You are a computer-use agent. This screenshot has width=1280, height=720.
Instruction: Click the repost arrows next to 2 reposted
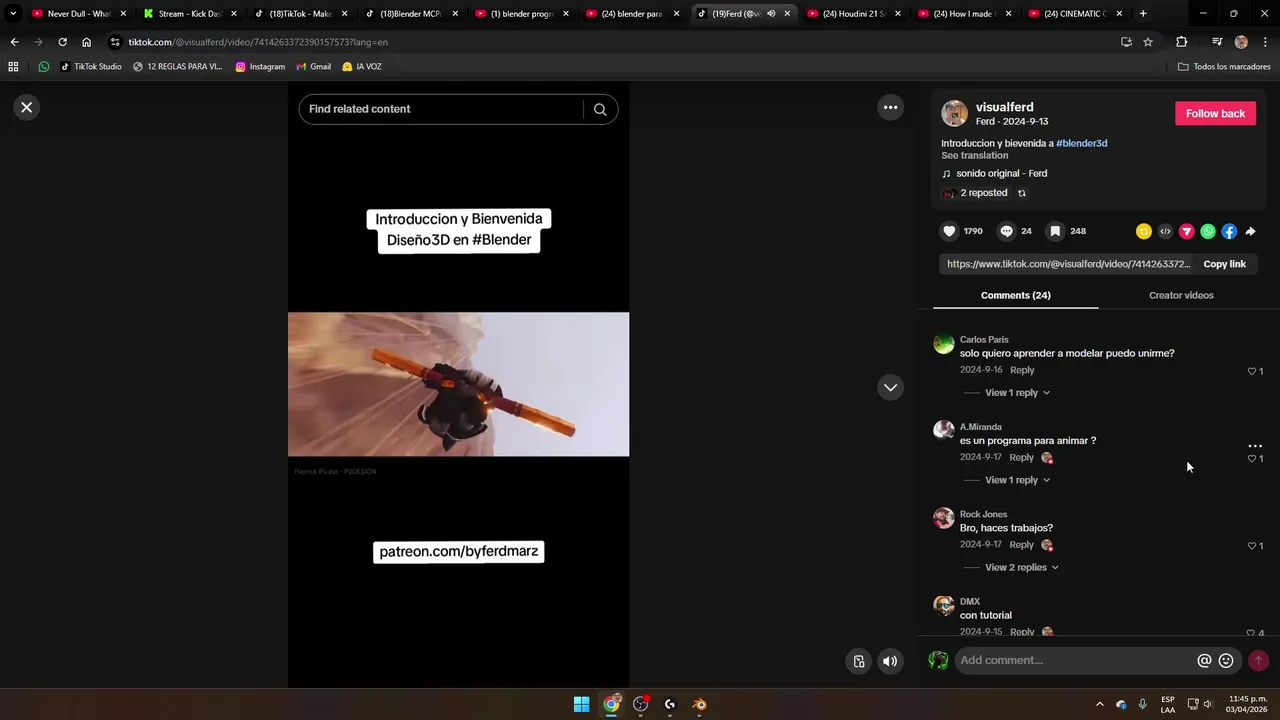pos(1021,193)
